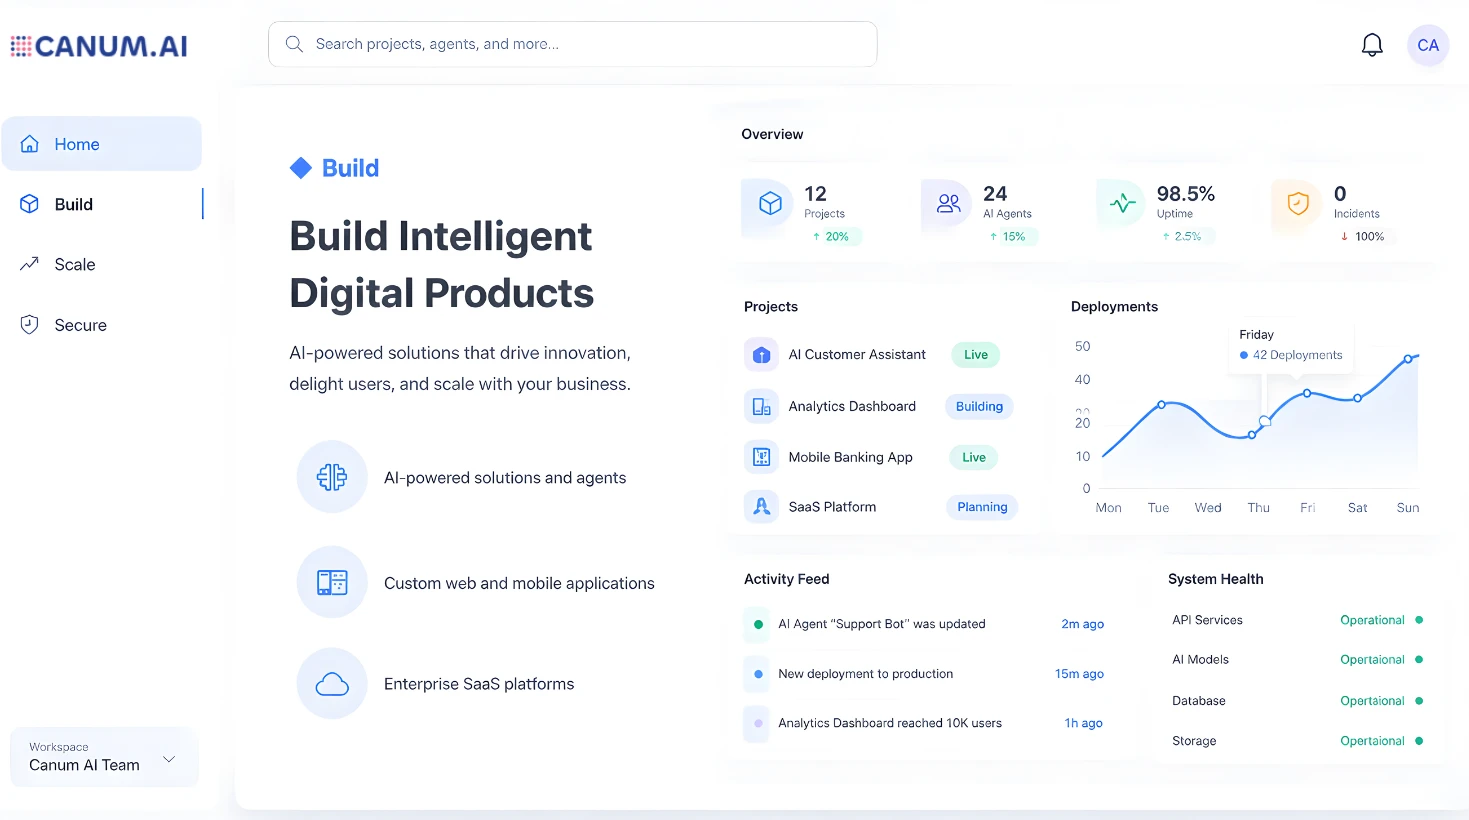
Task: Click the CANUM.AI logo
Action: click(x=99, y=46)
